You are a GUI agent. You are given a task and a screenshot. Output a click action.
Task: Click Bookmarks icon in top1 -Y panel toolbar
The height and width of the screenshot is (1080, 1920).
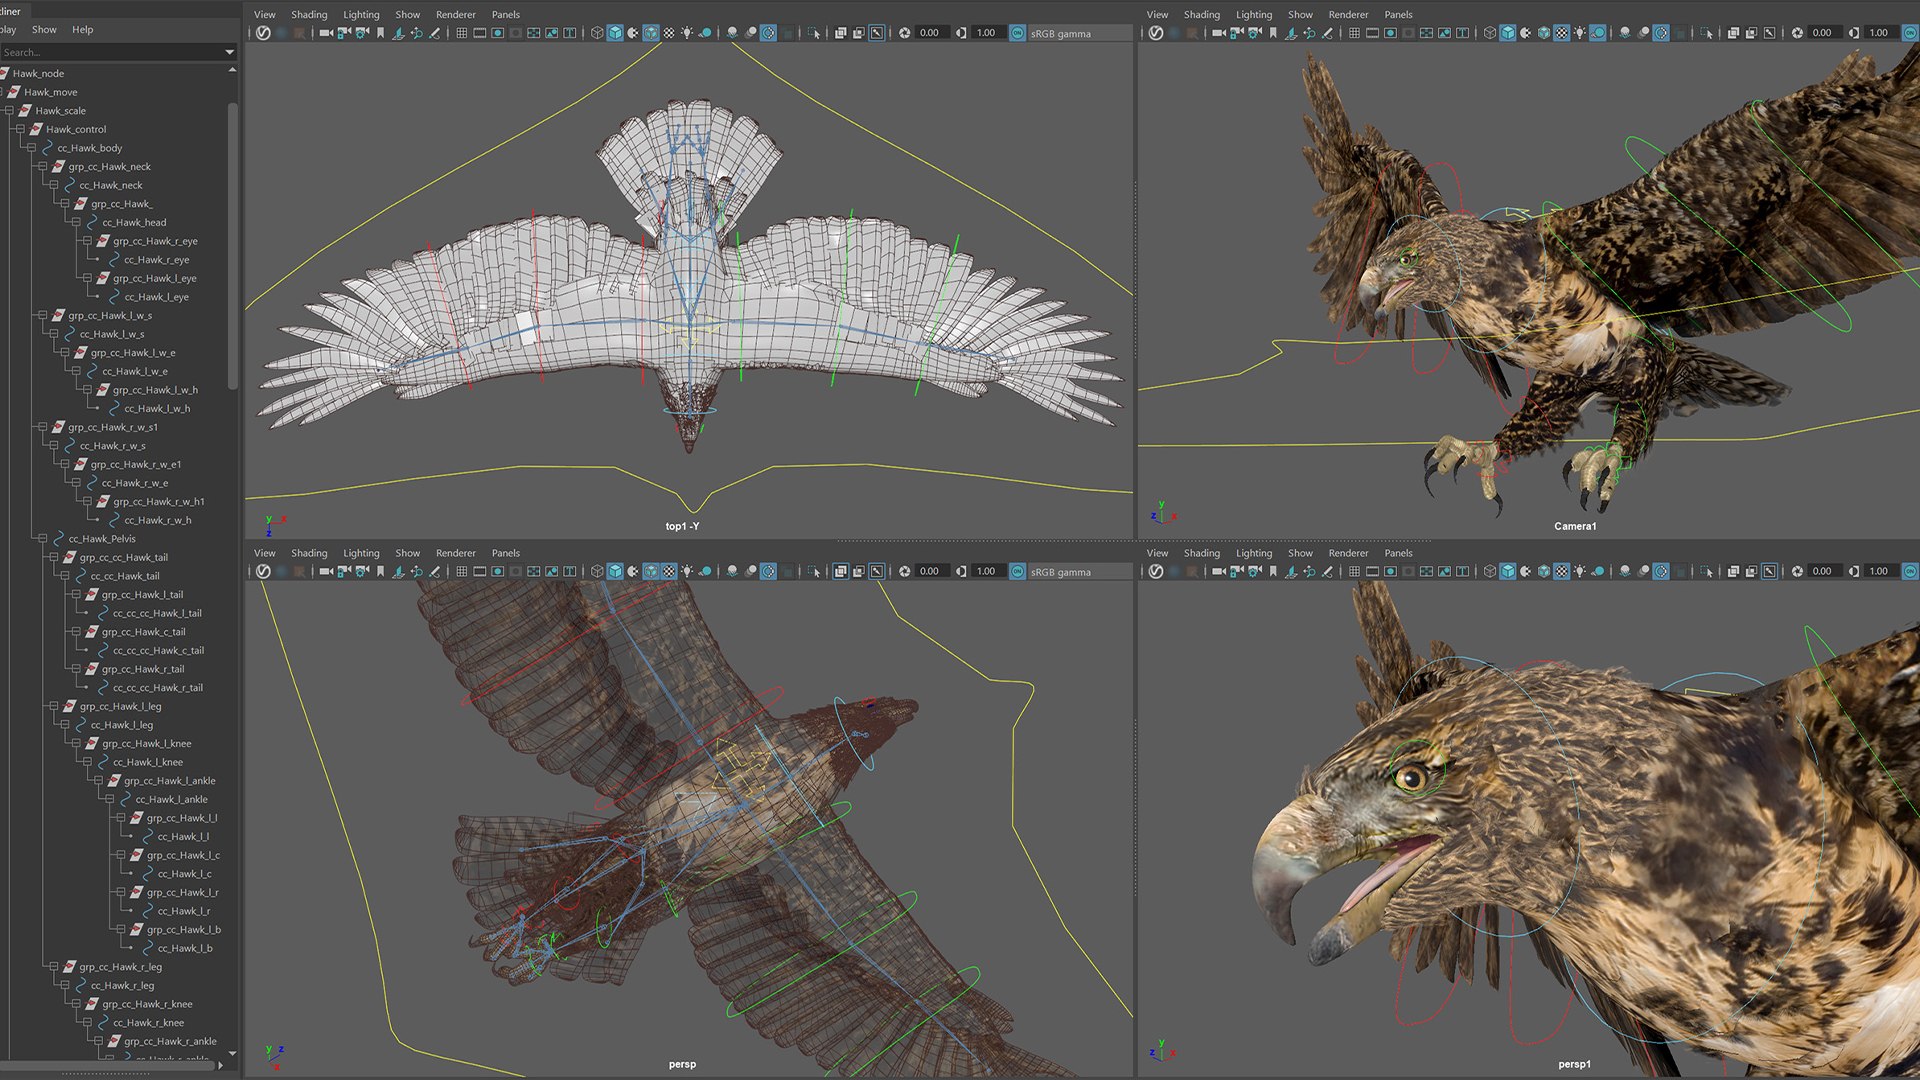[x=380, y=33]
